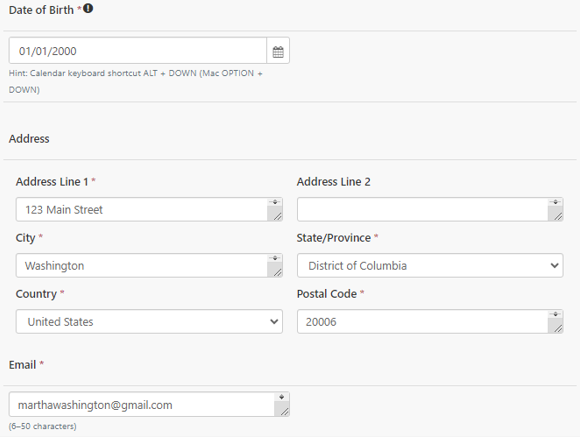This screenshot has width=580, height=437.
Task: Click the Address Line 1 field
Action: [149, 209]
